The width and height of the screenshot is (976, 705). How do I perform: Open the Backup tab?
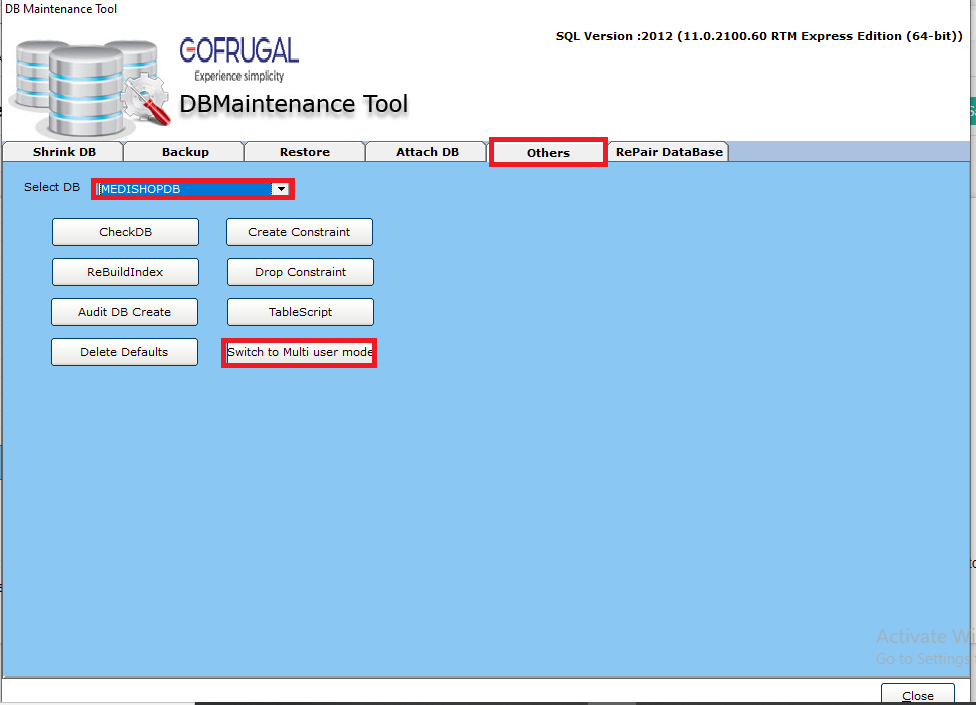(185, 152)
